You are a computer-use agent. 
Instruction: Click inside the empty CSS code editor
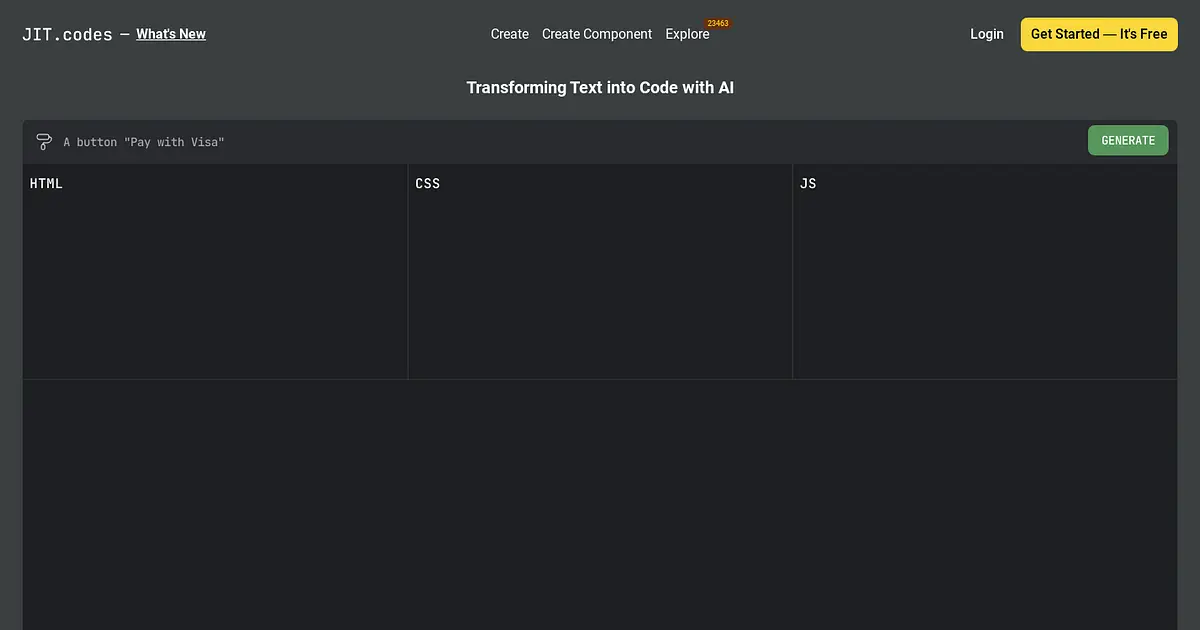point(600,285)
